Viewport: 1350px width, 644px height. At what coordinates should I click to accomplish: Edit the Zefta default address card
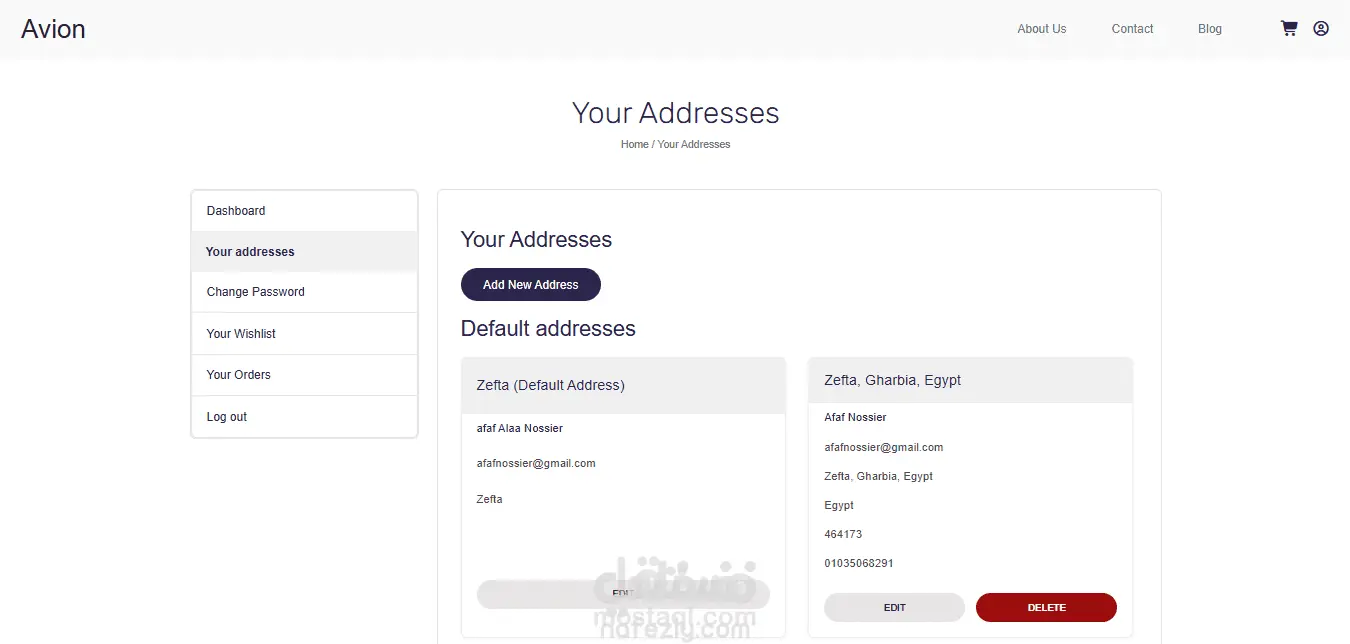pos(622,594)
